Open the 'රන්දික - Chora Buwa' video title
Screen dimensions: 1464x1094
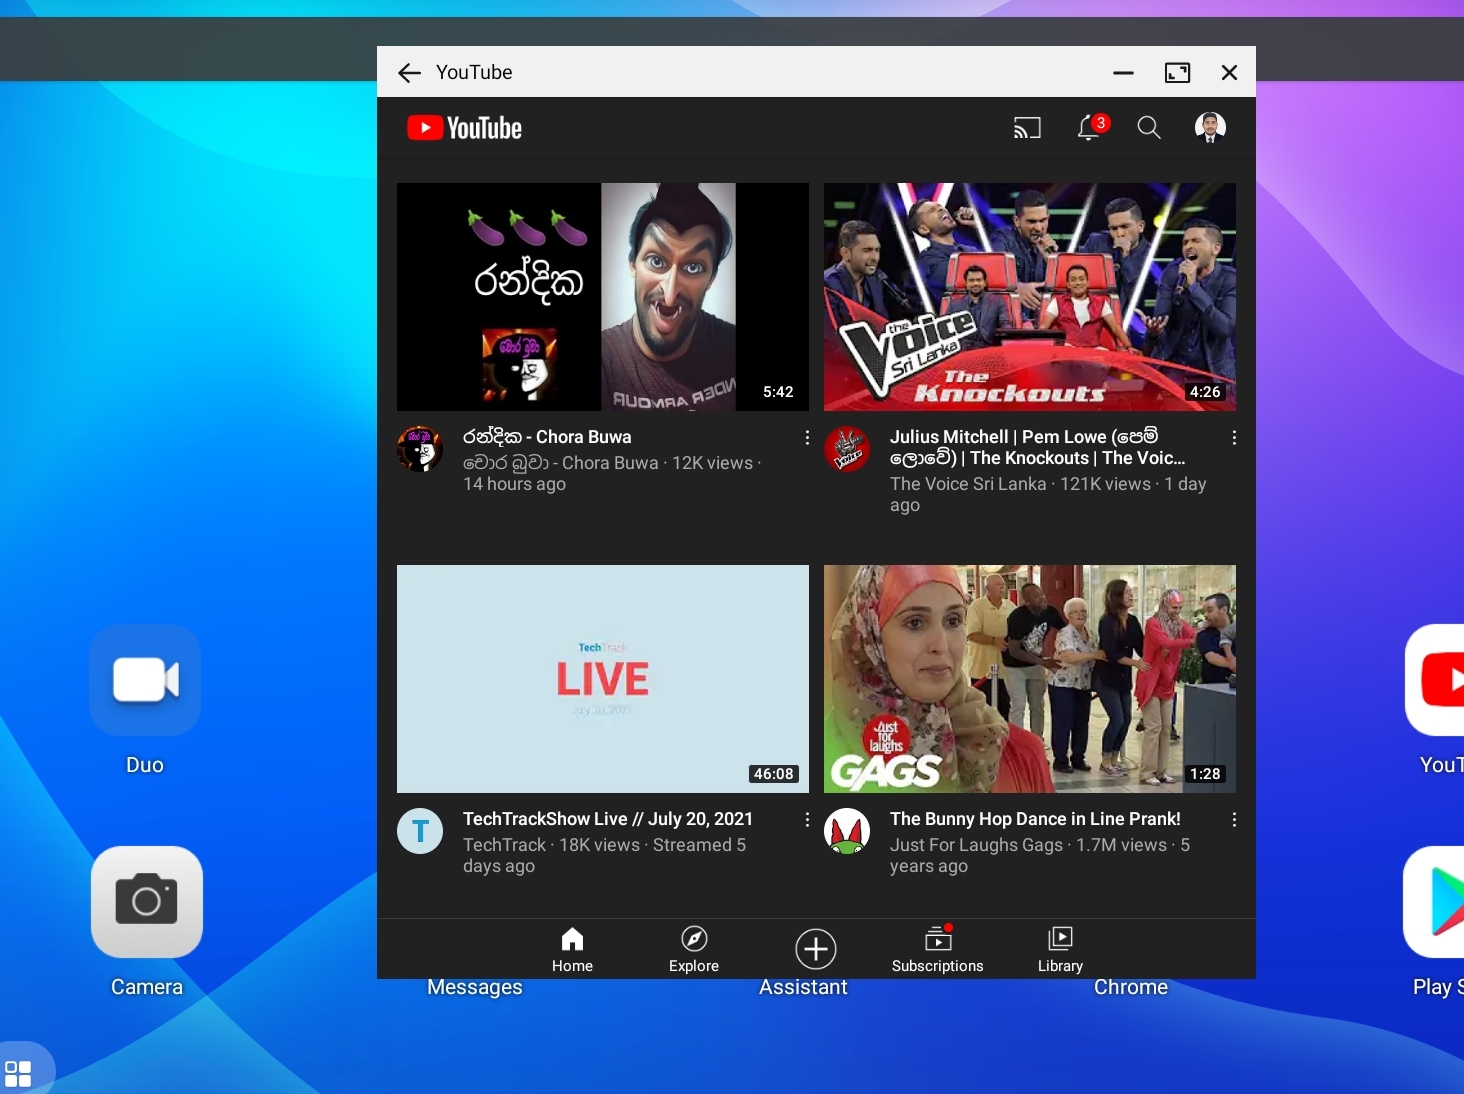click(547, 437)
